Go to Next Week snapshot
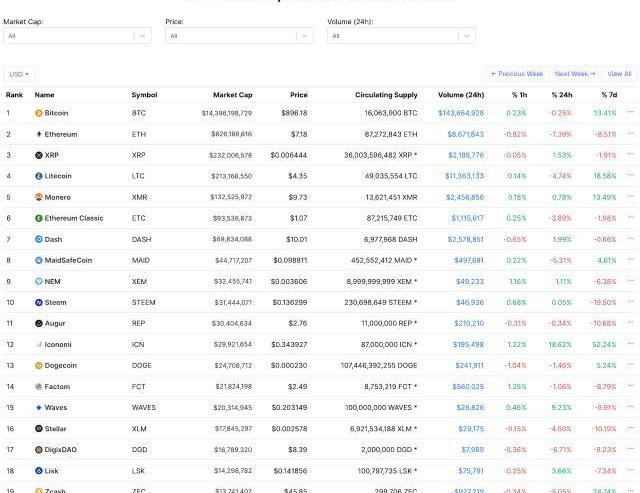Image resolution: width=640 pixels, height=493 pixels. point(576,74)
